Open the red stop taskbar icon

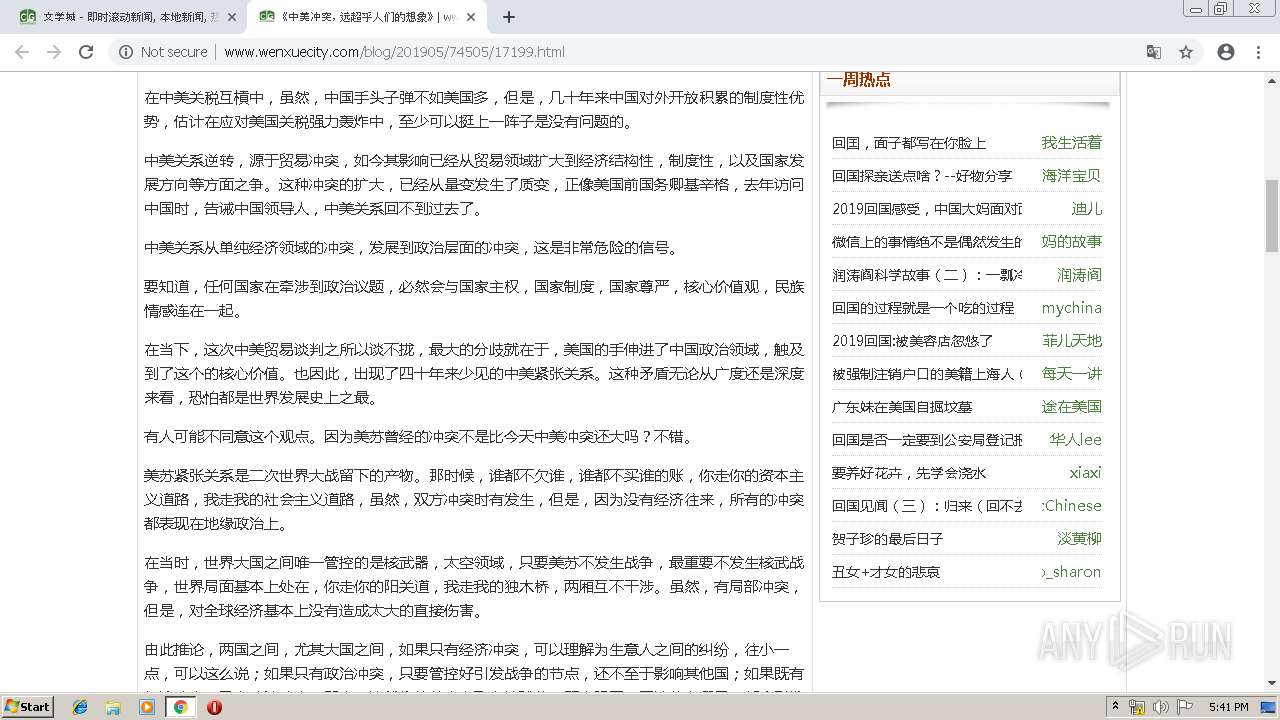pyautogui.click(x=214, y=707)
